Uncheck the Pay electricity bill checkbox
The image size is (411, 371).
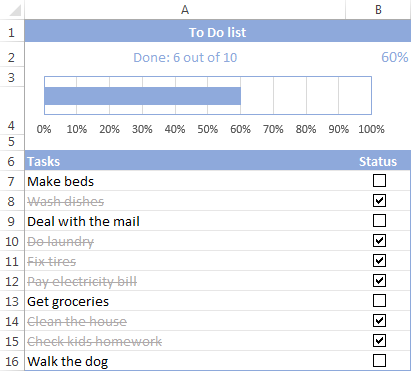(379, 281)
